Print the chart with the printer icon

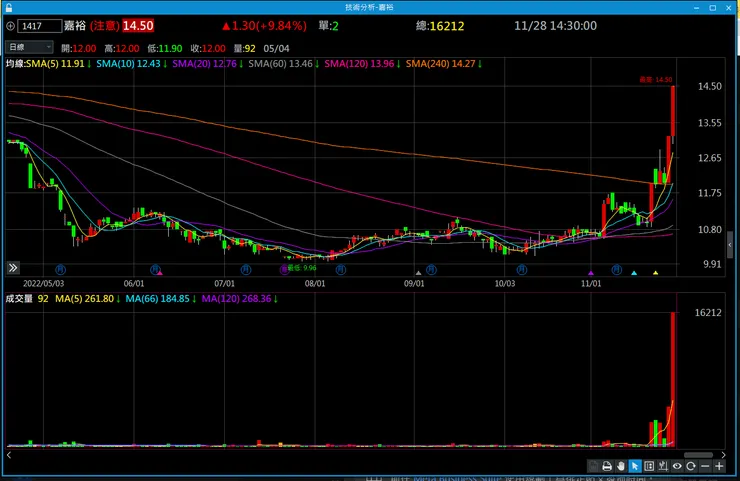(607, 466)
